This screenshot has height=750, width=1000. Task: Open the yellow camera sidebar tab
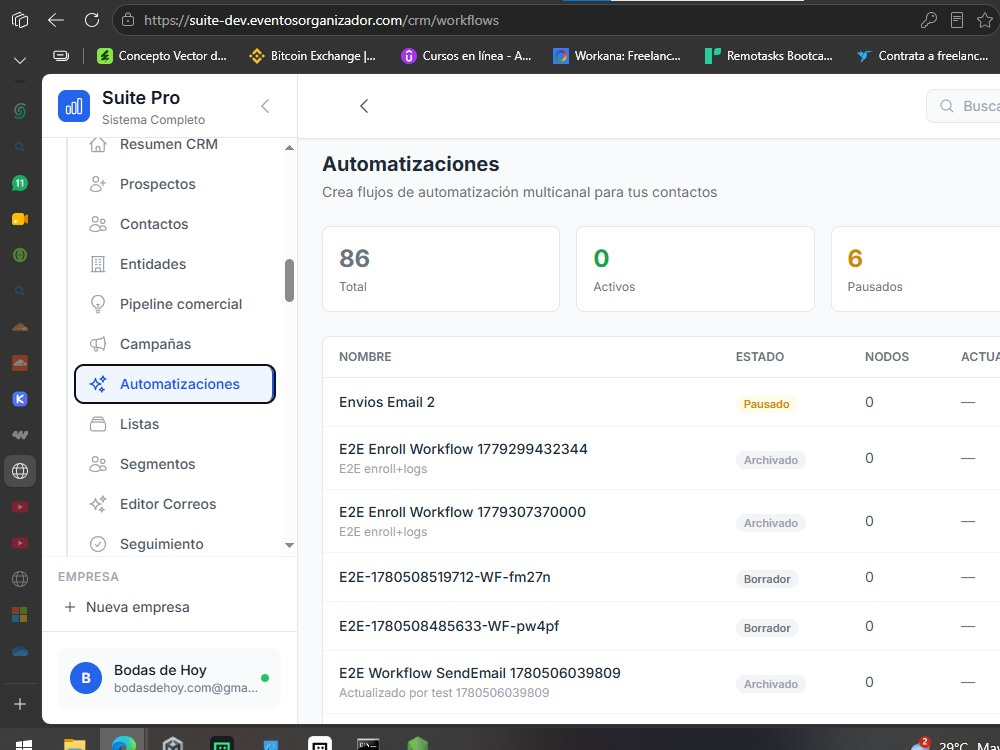(x=20, y=219)
